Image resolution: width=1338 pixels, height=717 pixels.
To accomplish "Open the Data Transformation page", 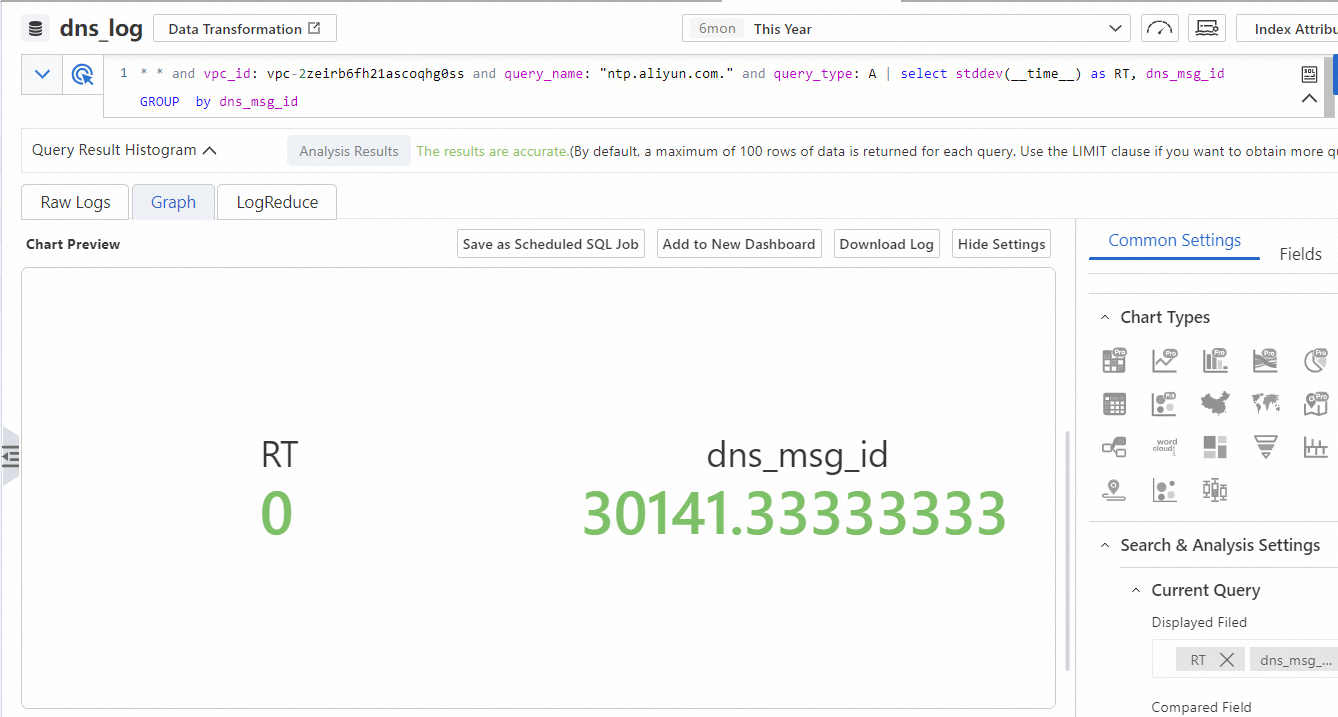I will click(x=245, y=29).
